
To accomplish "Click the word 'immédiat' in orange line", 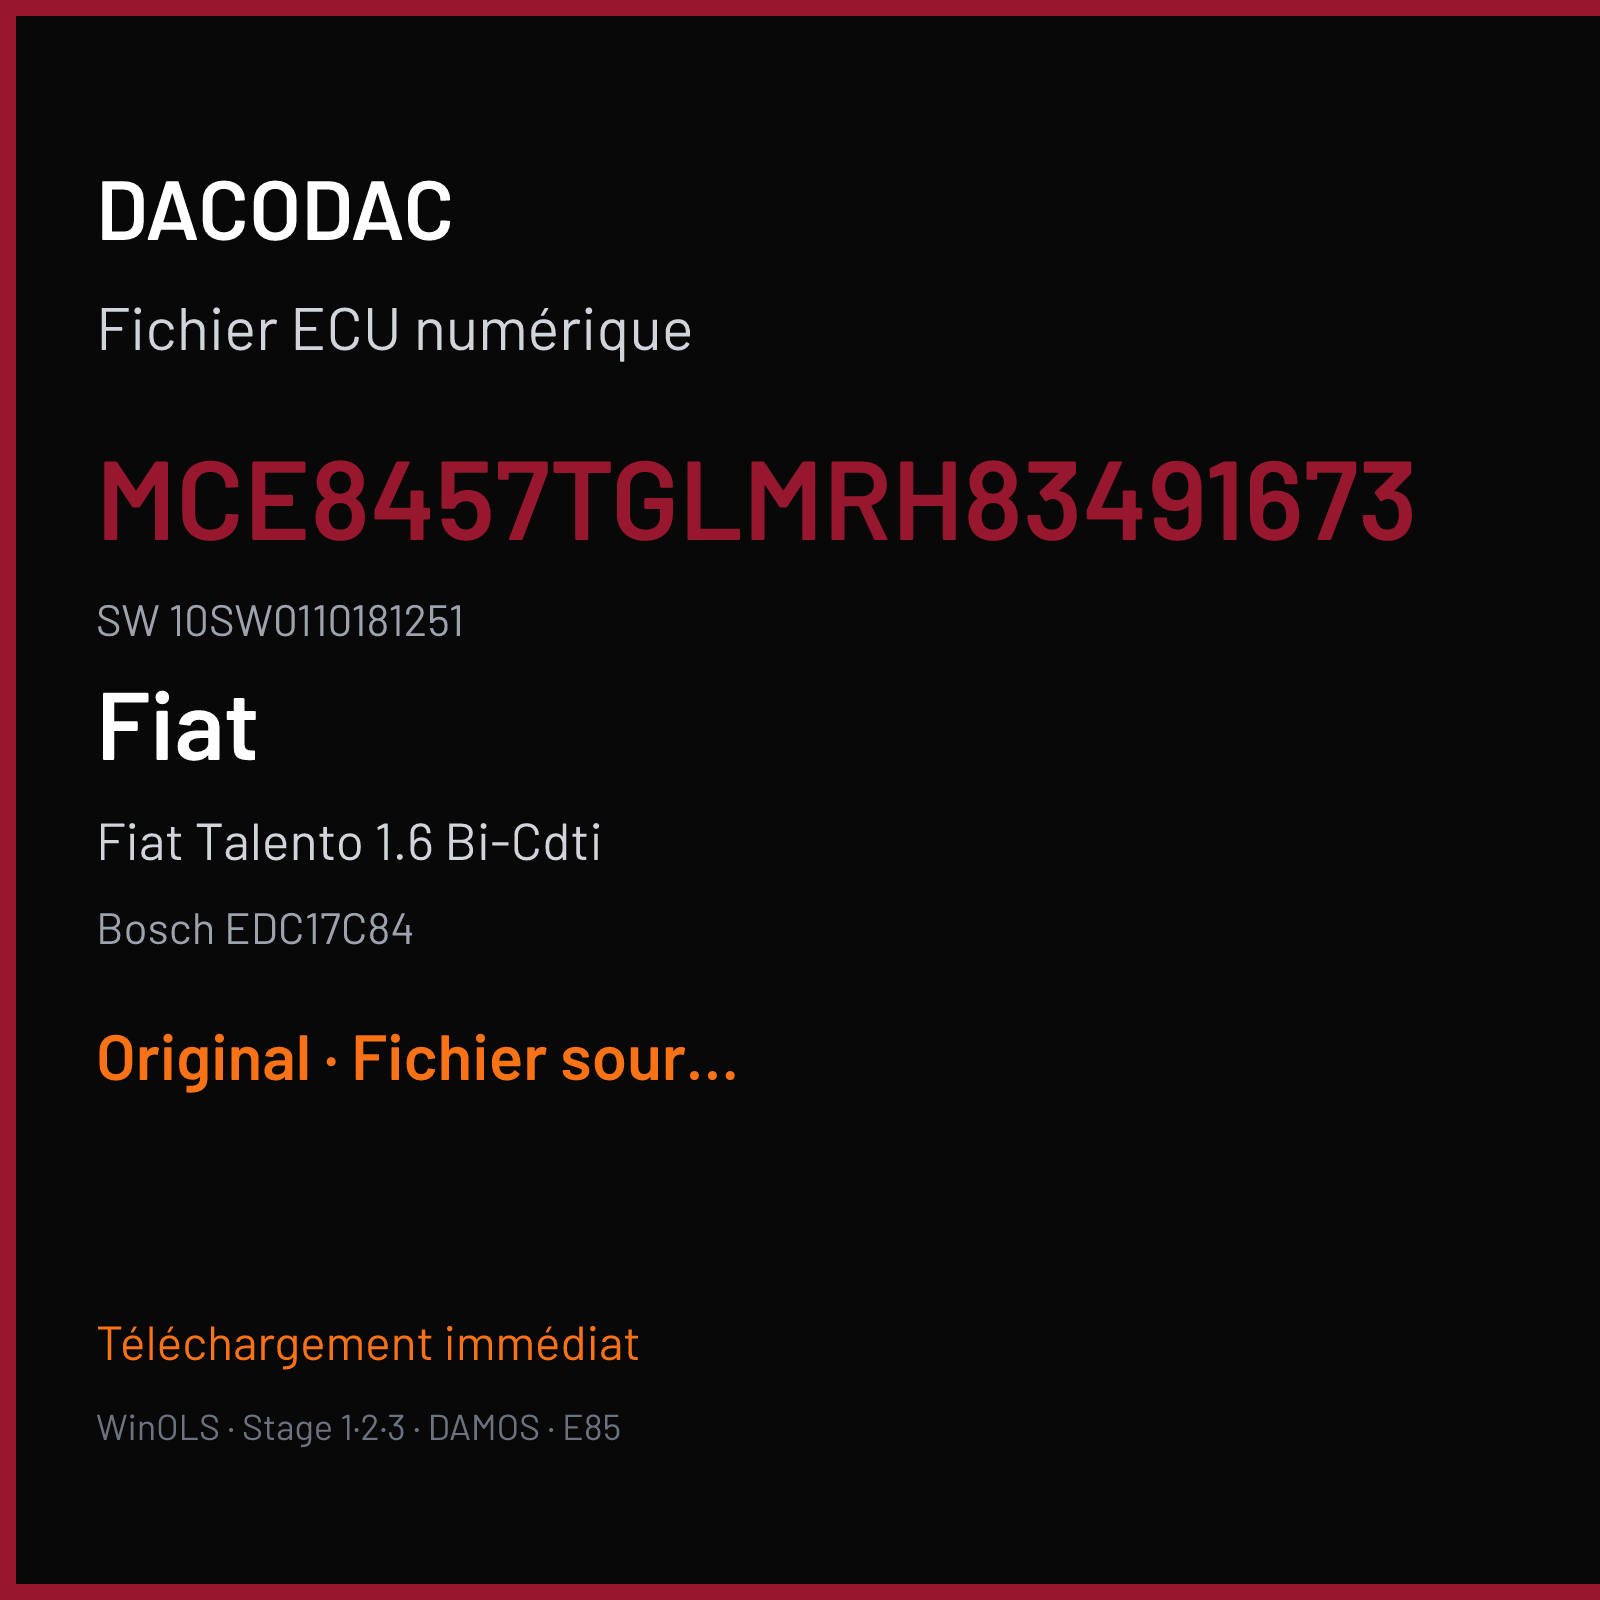I will pos(542,1344).
